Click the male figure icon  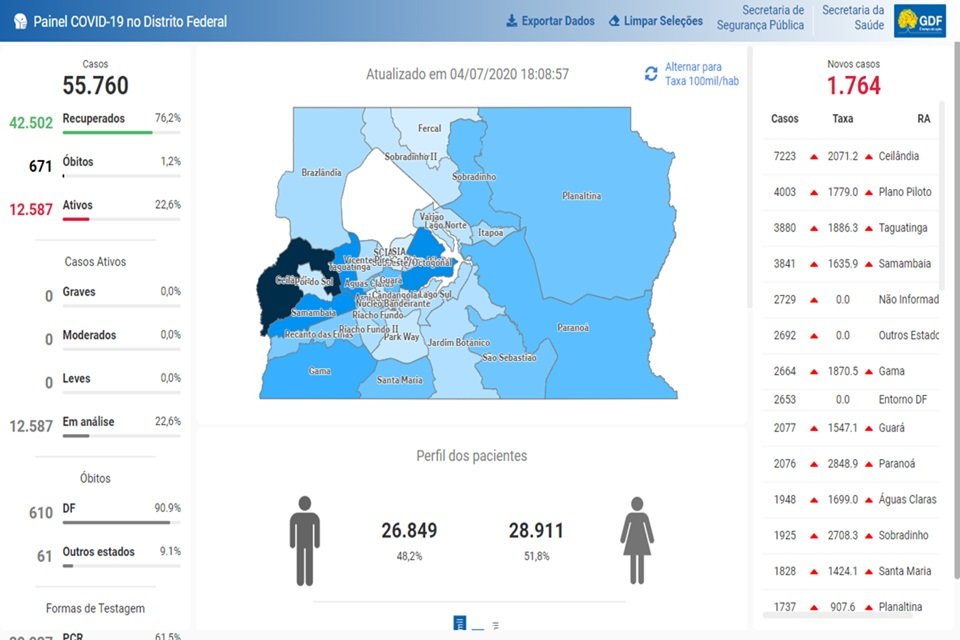pos(304,541)
